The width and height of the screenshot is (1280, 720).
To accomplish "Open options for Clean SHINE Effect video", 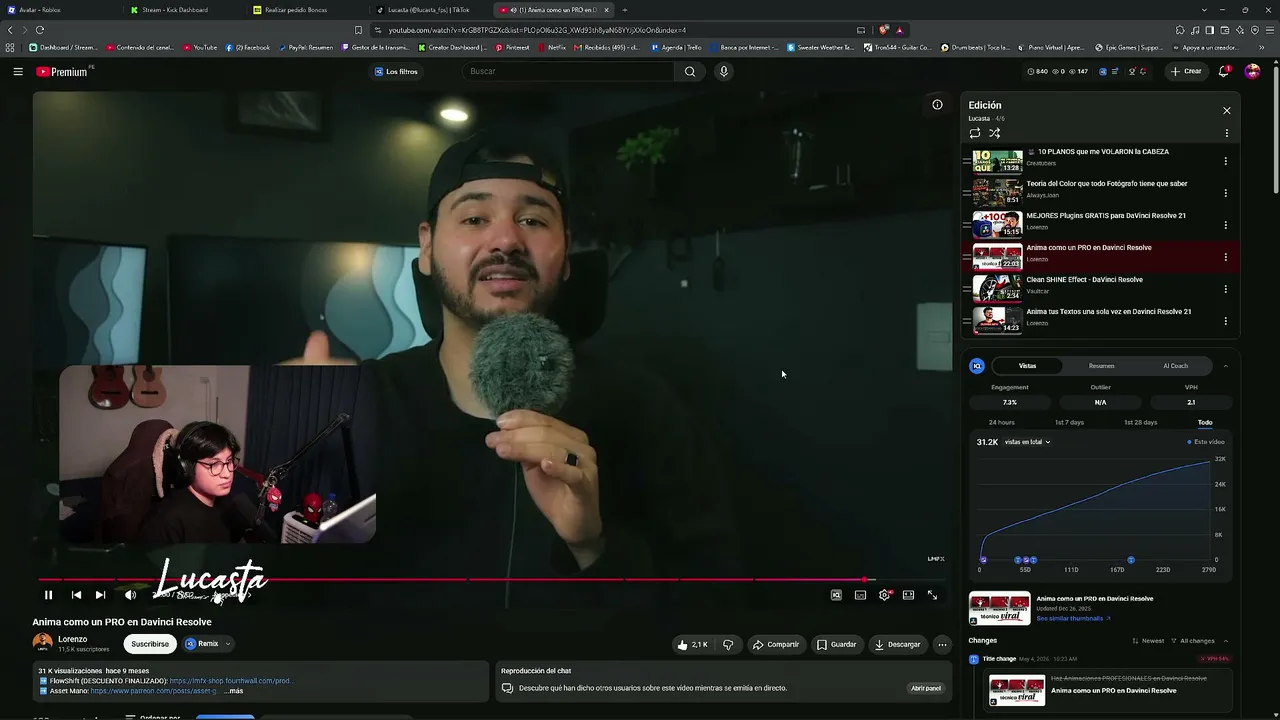I will [1225, 289].
